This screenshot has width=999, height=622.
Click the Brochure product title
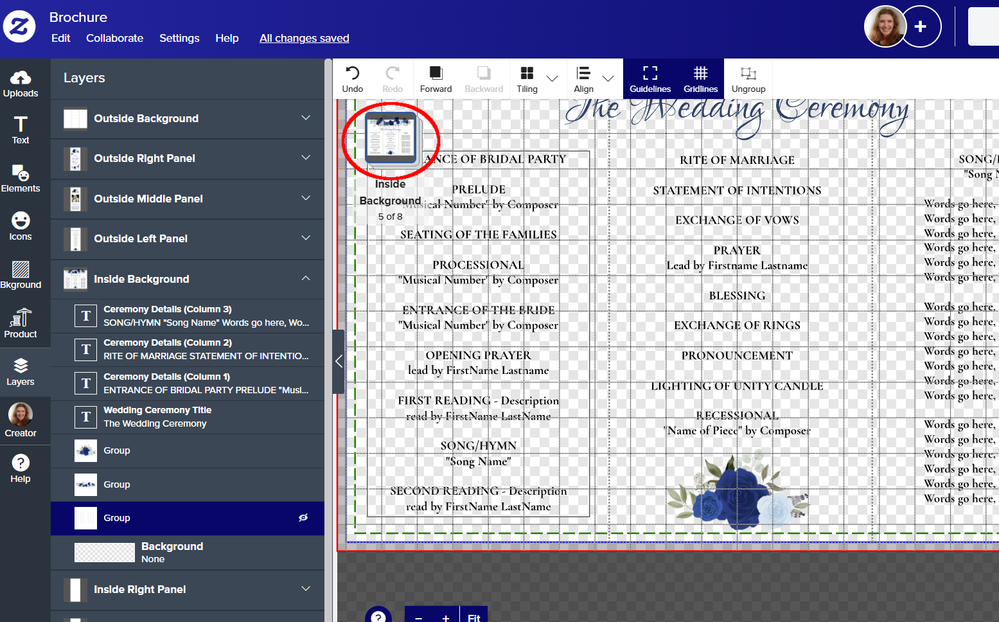78,17
